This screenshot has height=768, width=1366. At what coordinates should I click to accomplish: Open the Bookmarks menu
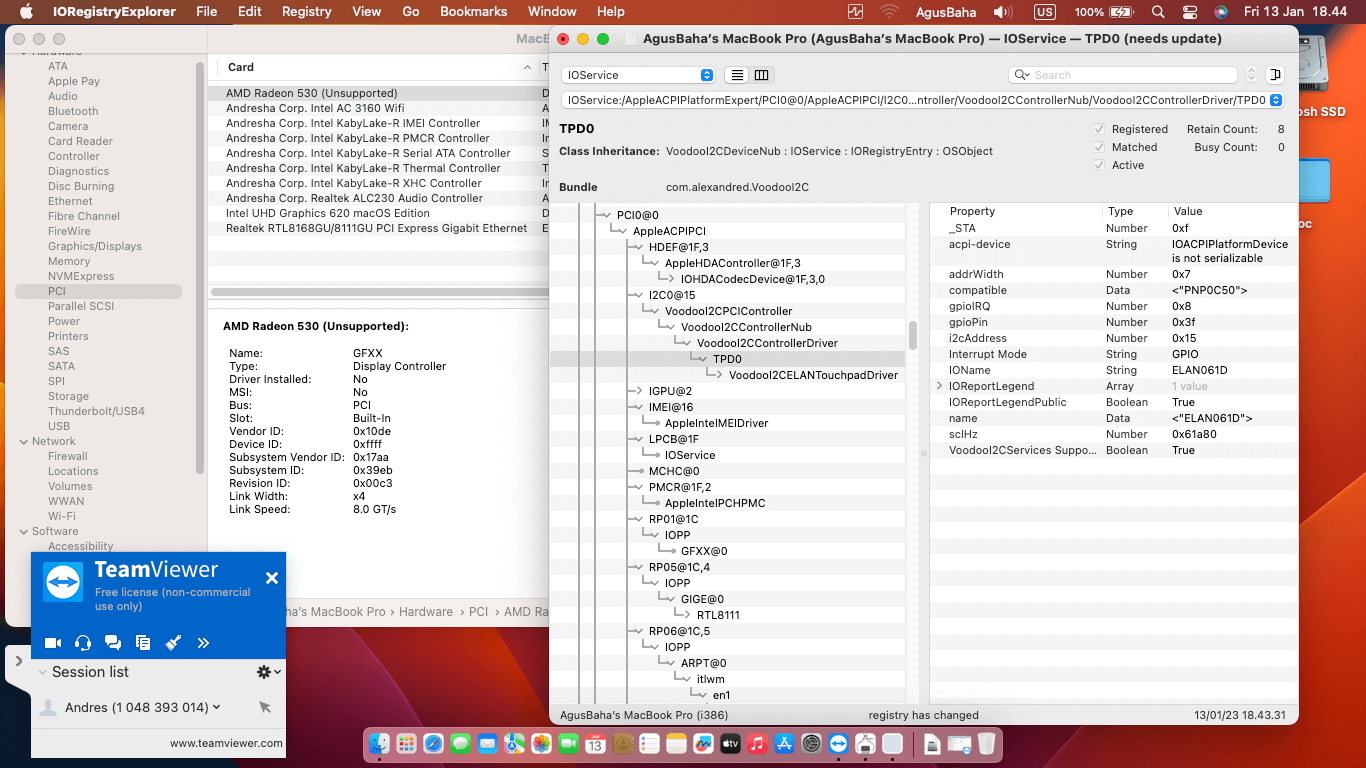[x=473, y=12]
